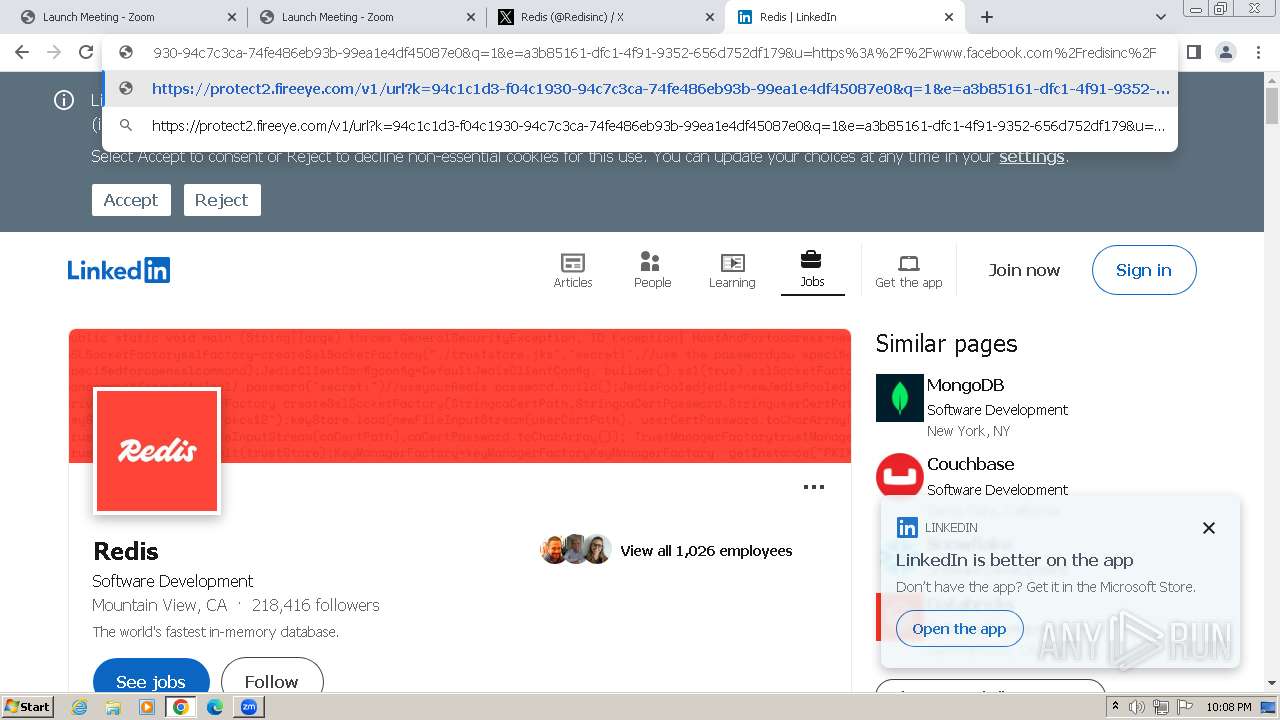Click the employee avatars group
This screenshot has width=1280, height=720.
coord(576,549)
